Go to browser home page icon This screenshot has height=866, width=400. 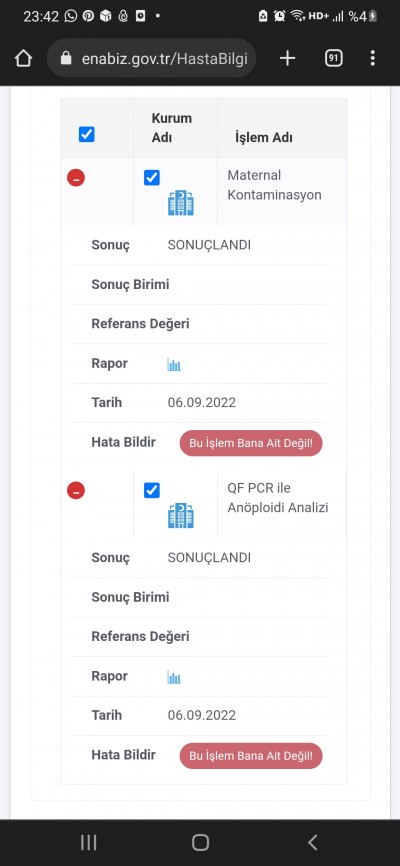pos(23,58)
